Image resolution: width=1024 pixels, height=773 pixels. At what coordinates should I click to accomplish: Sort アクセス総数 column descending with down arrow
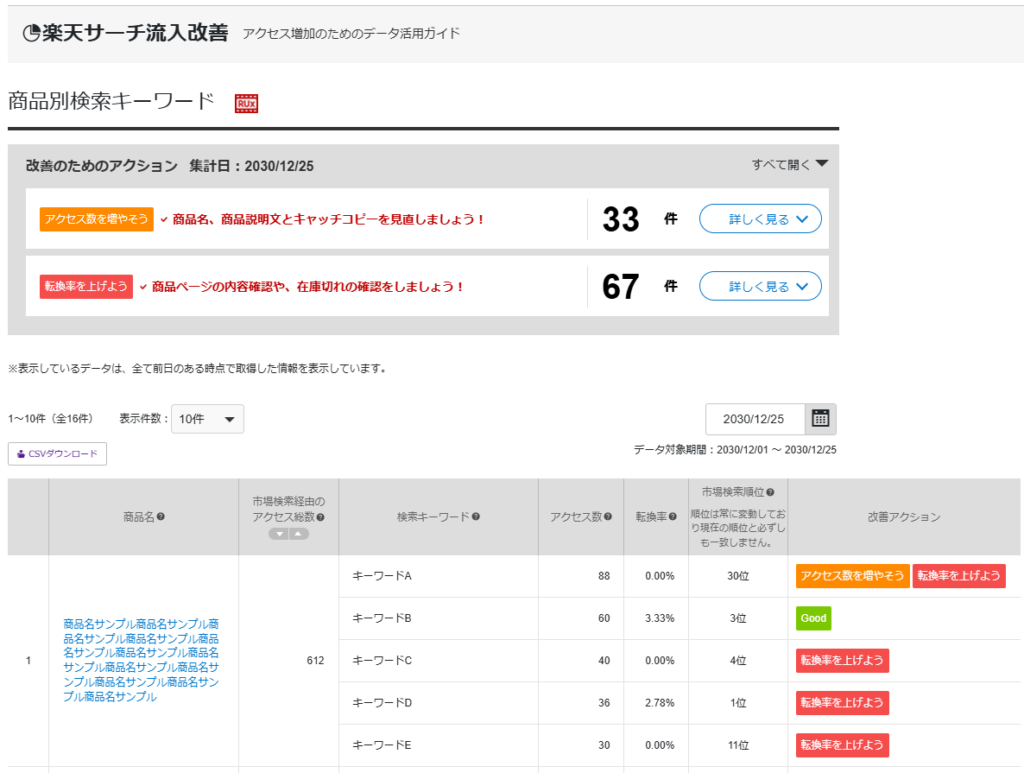coord(278,534)
